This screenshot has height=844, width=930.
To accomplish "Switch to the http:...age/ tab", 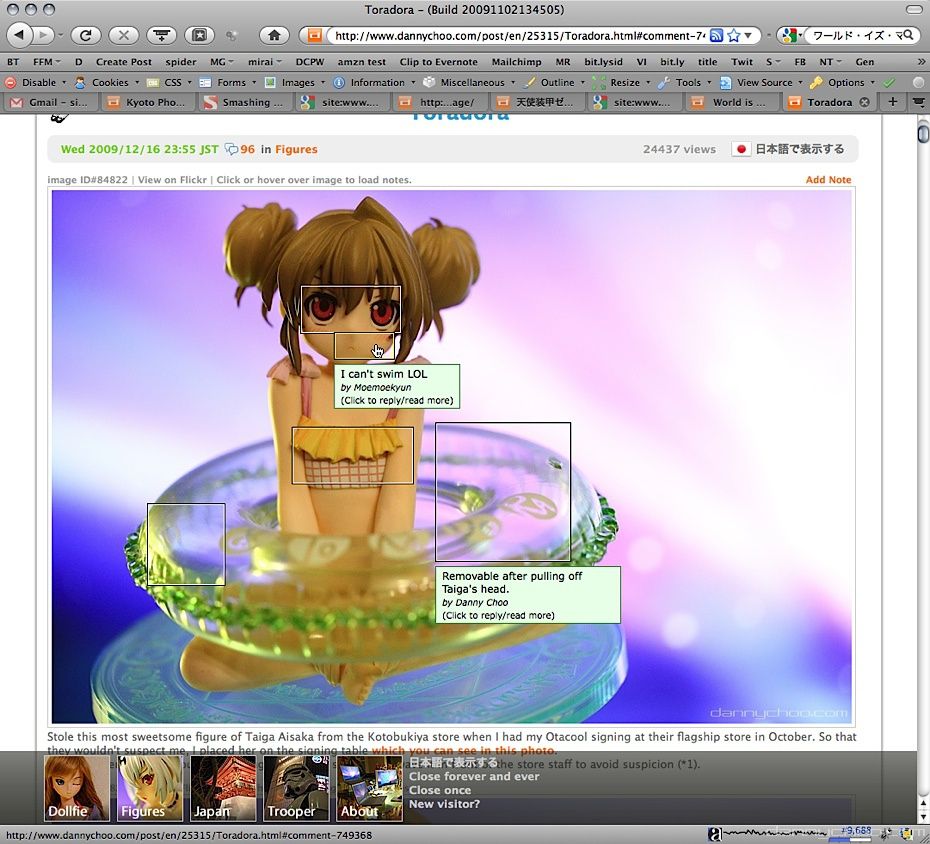I will 439,102.
